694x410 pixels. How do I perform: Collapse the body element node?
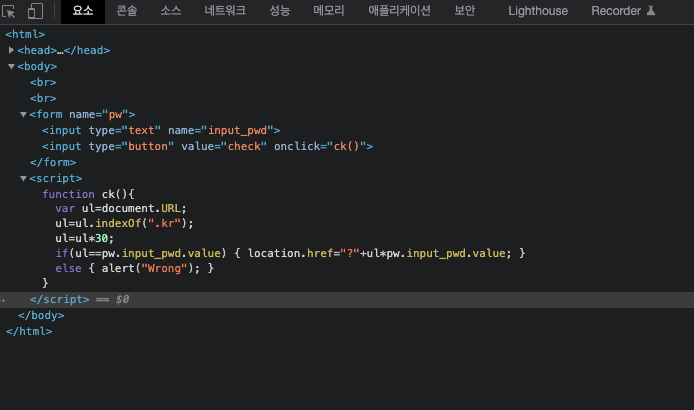coord(11,66)
